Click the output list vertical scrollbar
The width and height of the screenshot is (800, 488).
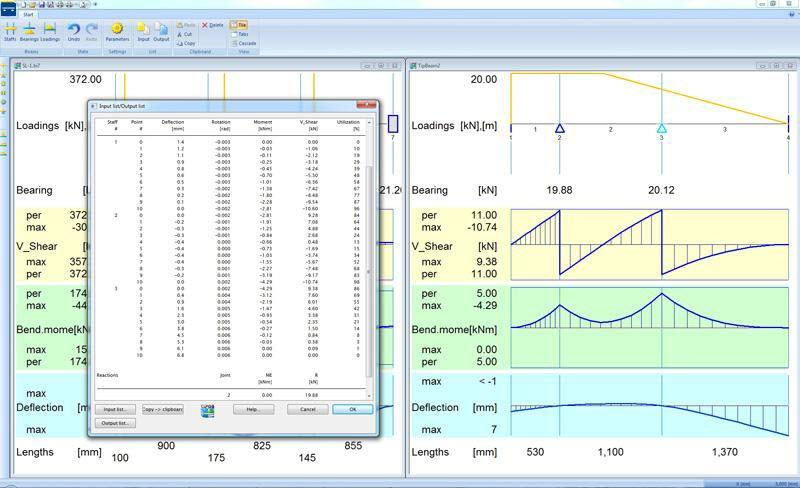(369, 260)
